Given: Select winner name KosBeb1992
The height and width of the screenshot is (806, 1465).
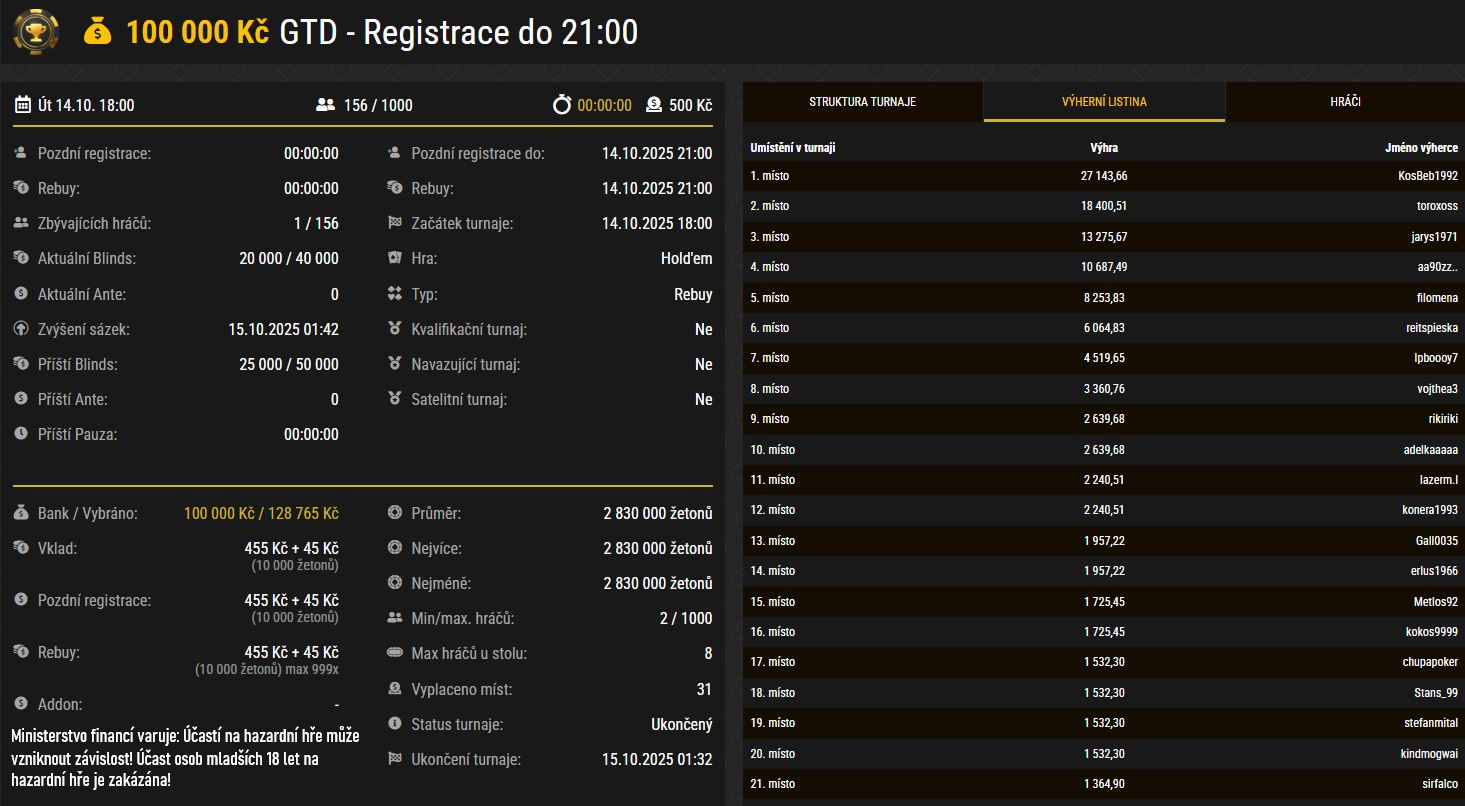Looking at the screenshot, I should click(1427, 176).
